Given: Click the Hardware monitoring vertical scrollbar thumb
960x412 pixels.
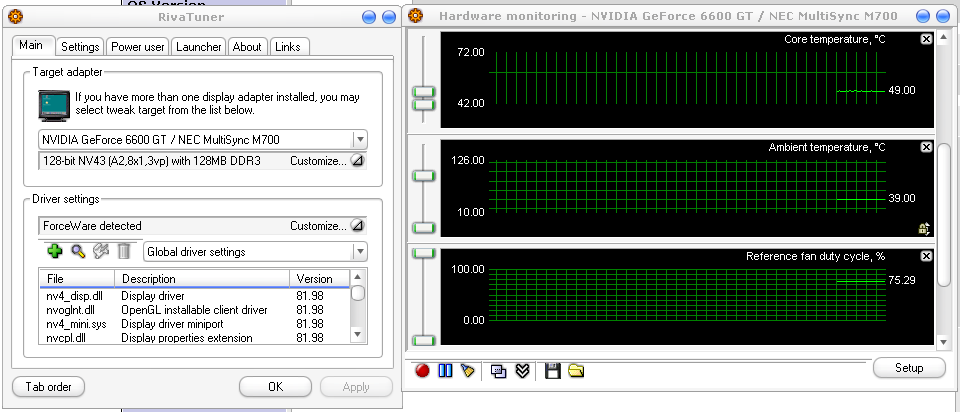Looking at the screenshot, I should (945, 215).
